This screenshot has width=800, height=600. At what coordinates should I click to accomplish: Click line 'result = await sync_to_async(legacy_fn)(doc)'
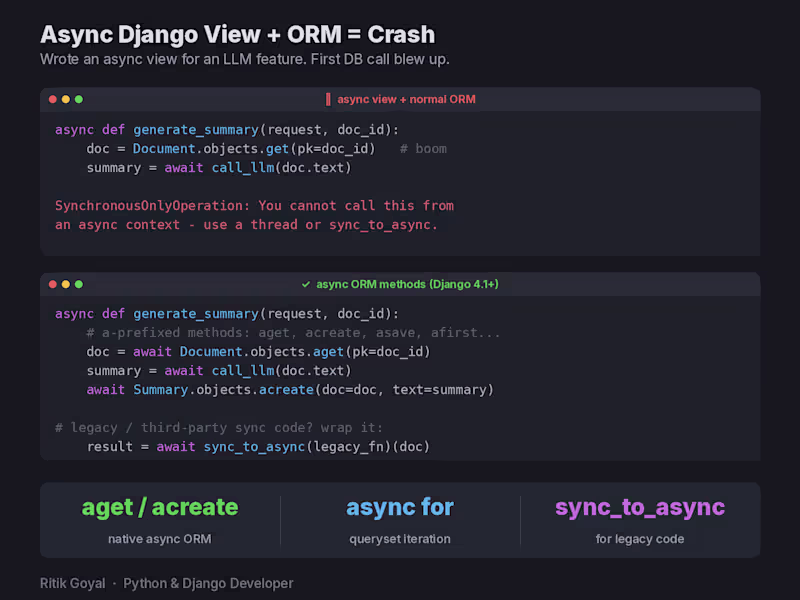(x=258, y=447)
